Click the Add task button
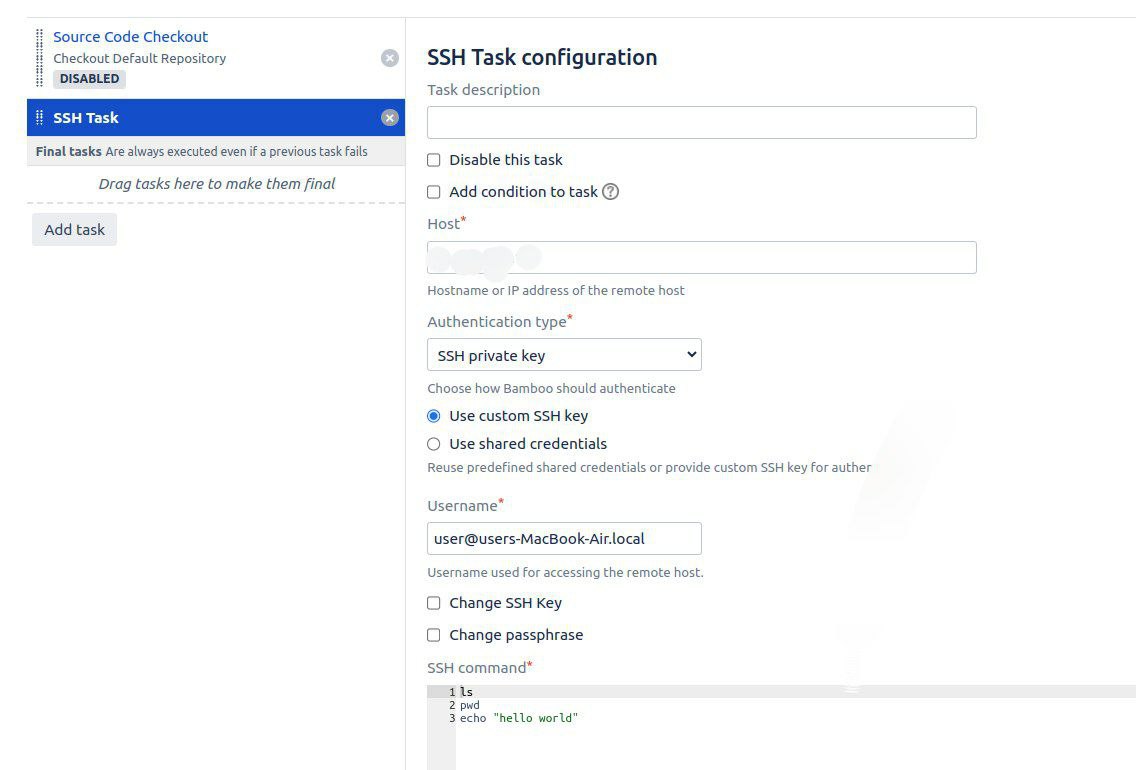Viewport: 1136px width, 770px height. [x=73, y=229]
